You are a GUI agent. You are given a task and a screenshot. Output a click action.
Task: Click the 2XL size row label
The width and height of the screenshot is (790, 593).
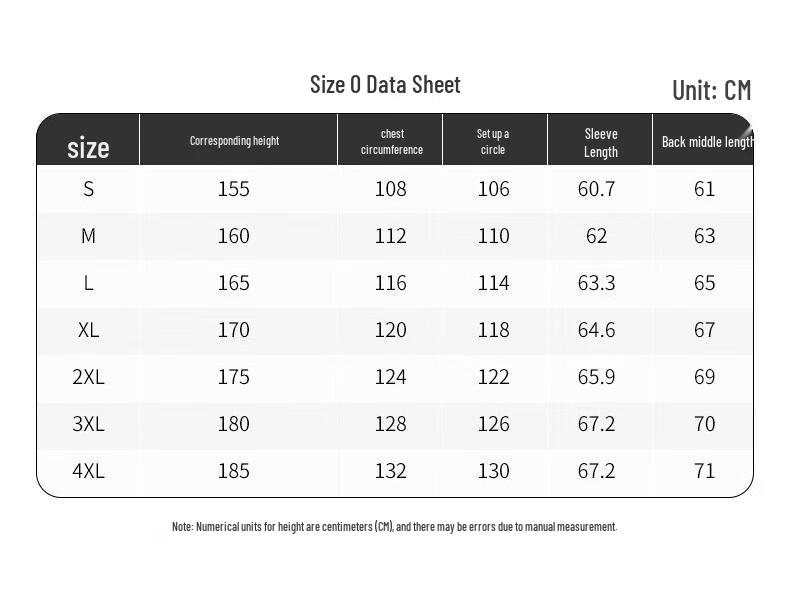pos(88,377)
